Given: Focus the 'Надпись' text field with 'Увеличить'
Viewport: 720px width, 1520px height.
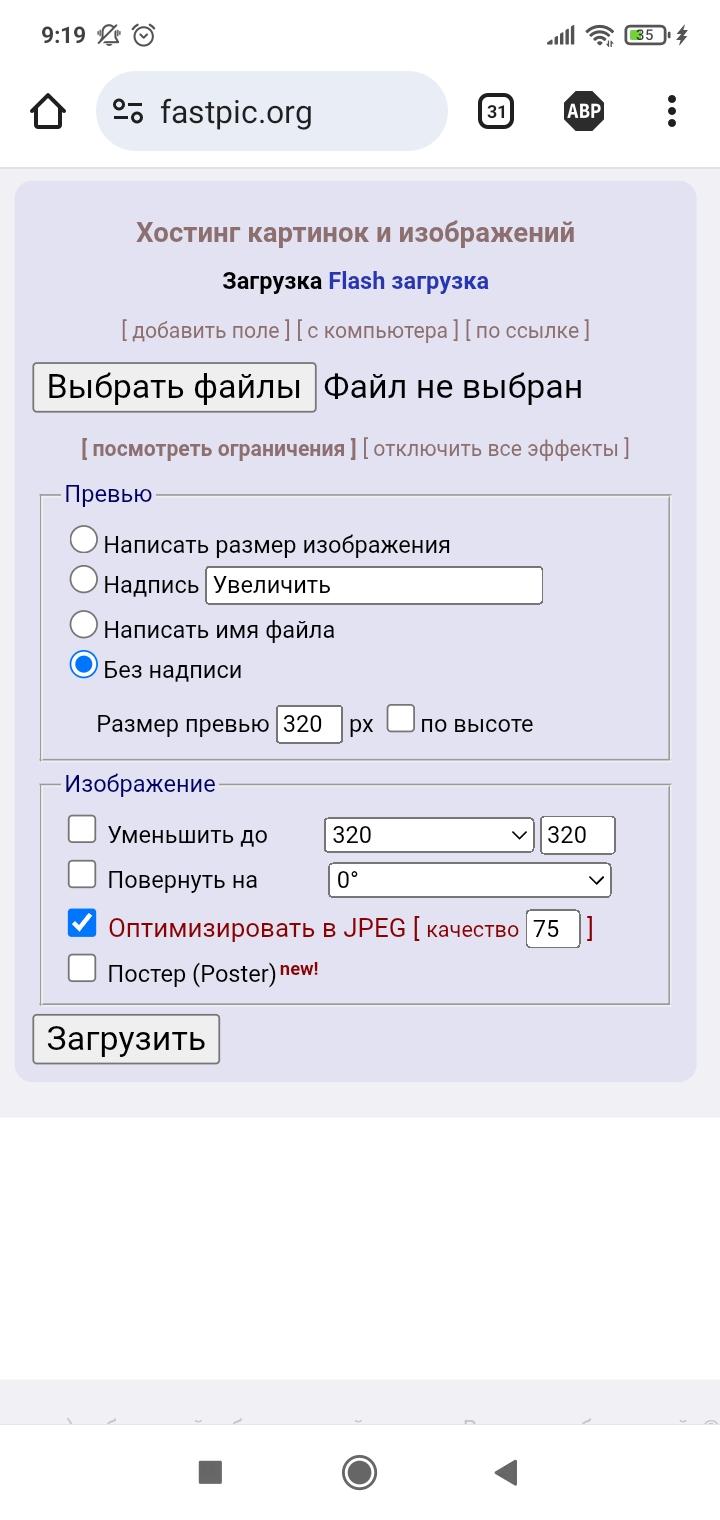Looking at the screenshot, I should 373,585.
